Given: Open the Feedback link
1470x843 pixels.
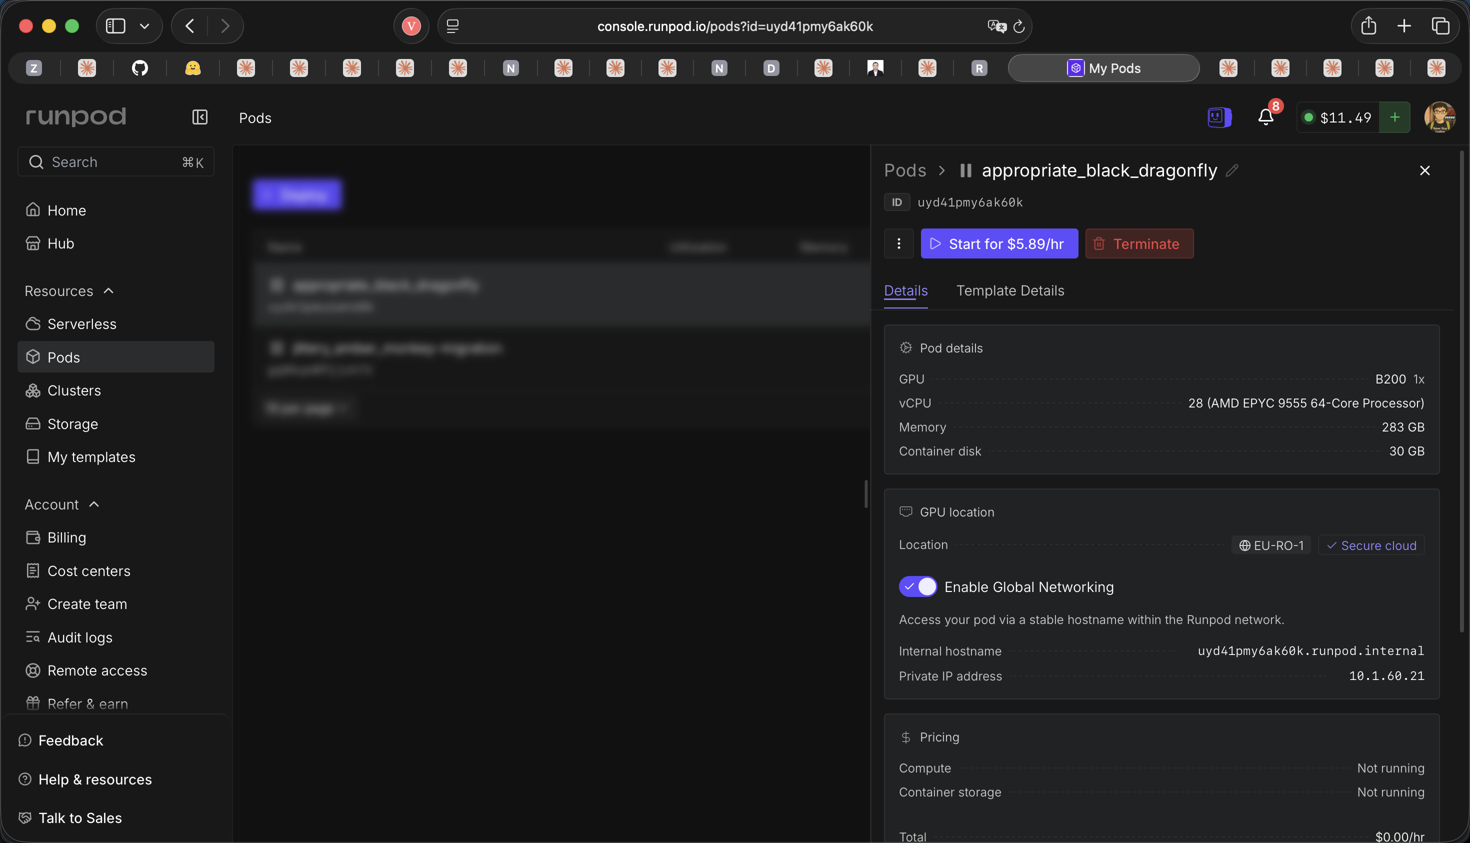Looking at the screenshot, I should [70, 741].
